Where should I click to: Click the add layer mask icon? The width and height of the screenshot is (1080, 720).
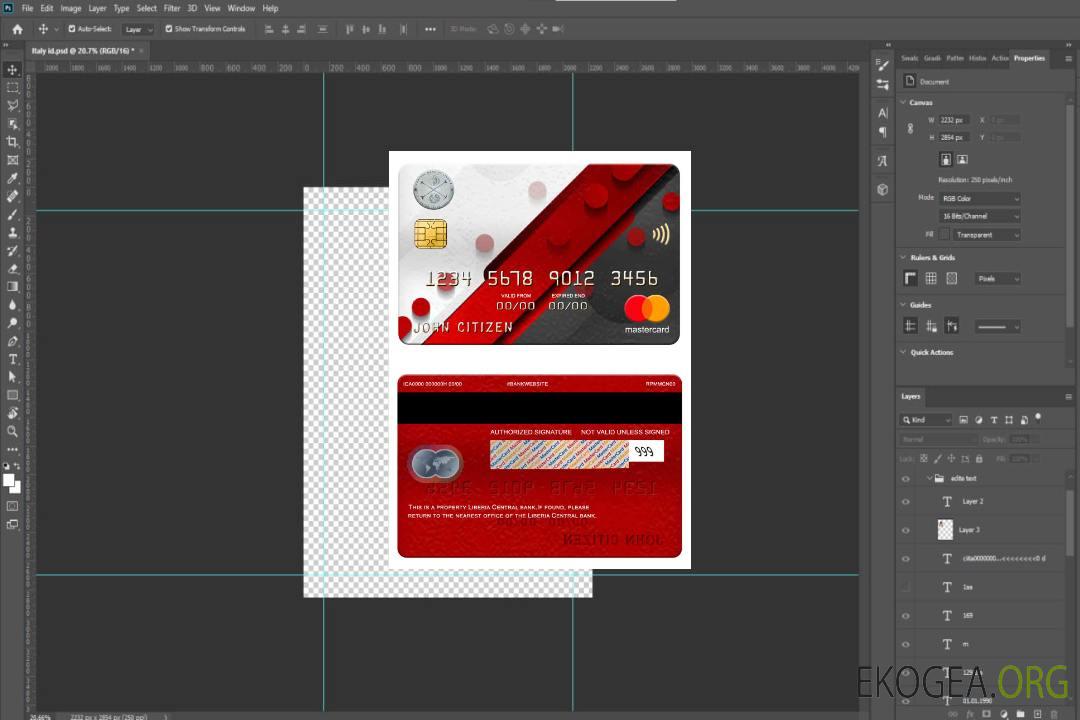(986, 714)
